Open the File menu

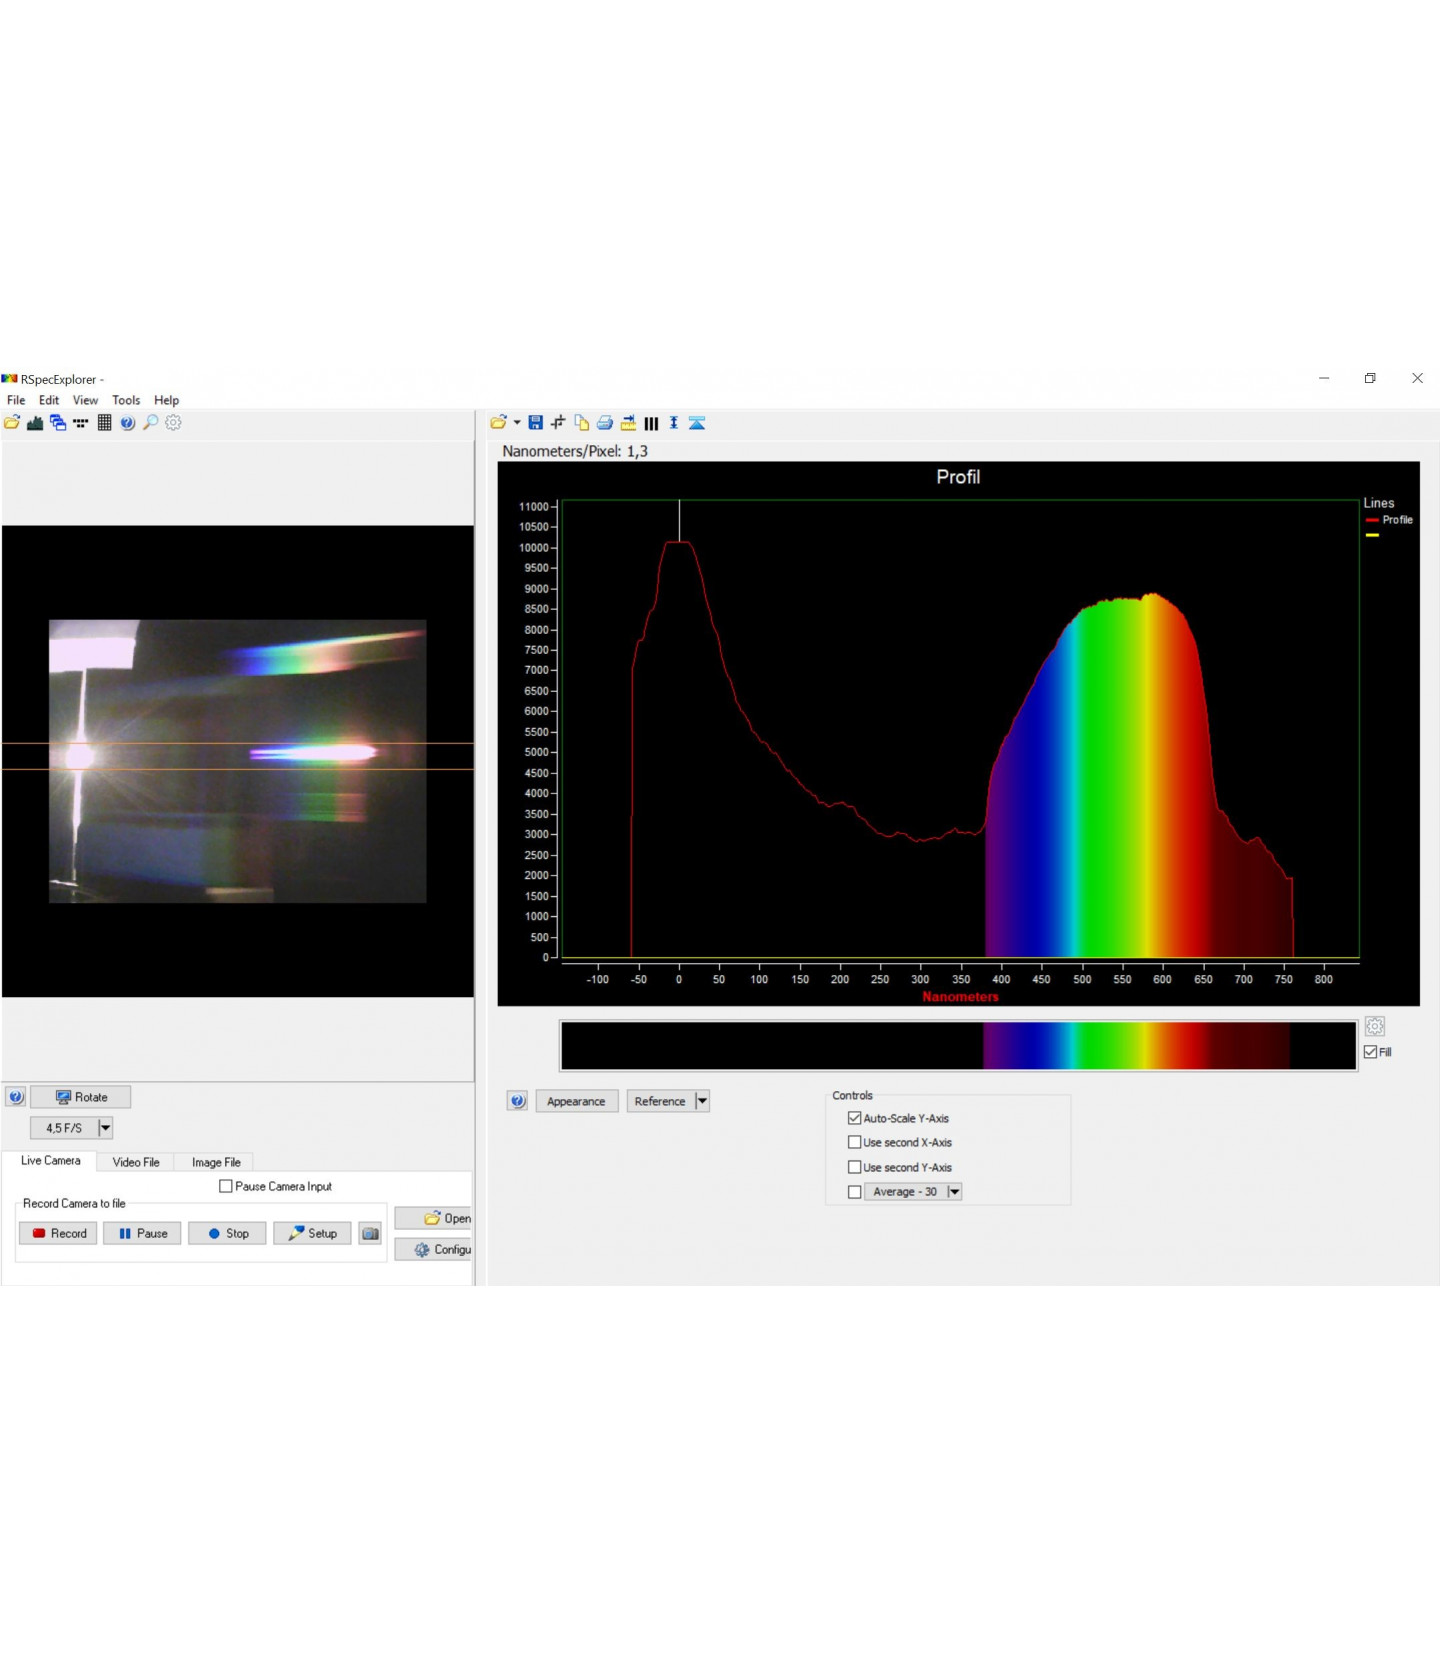[x=16, y=400]
